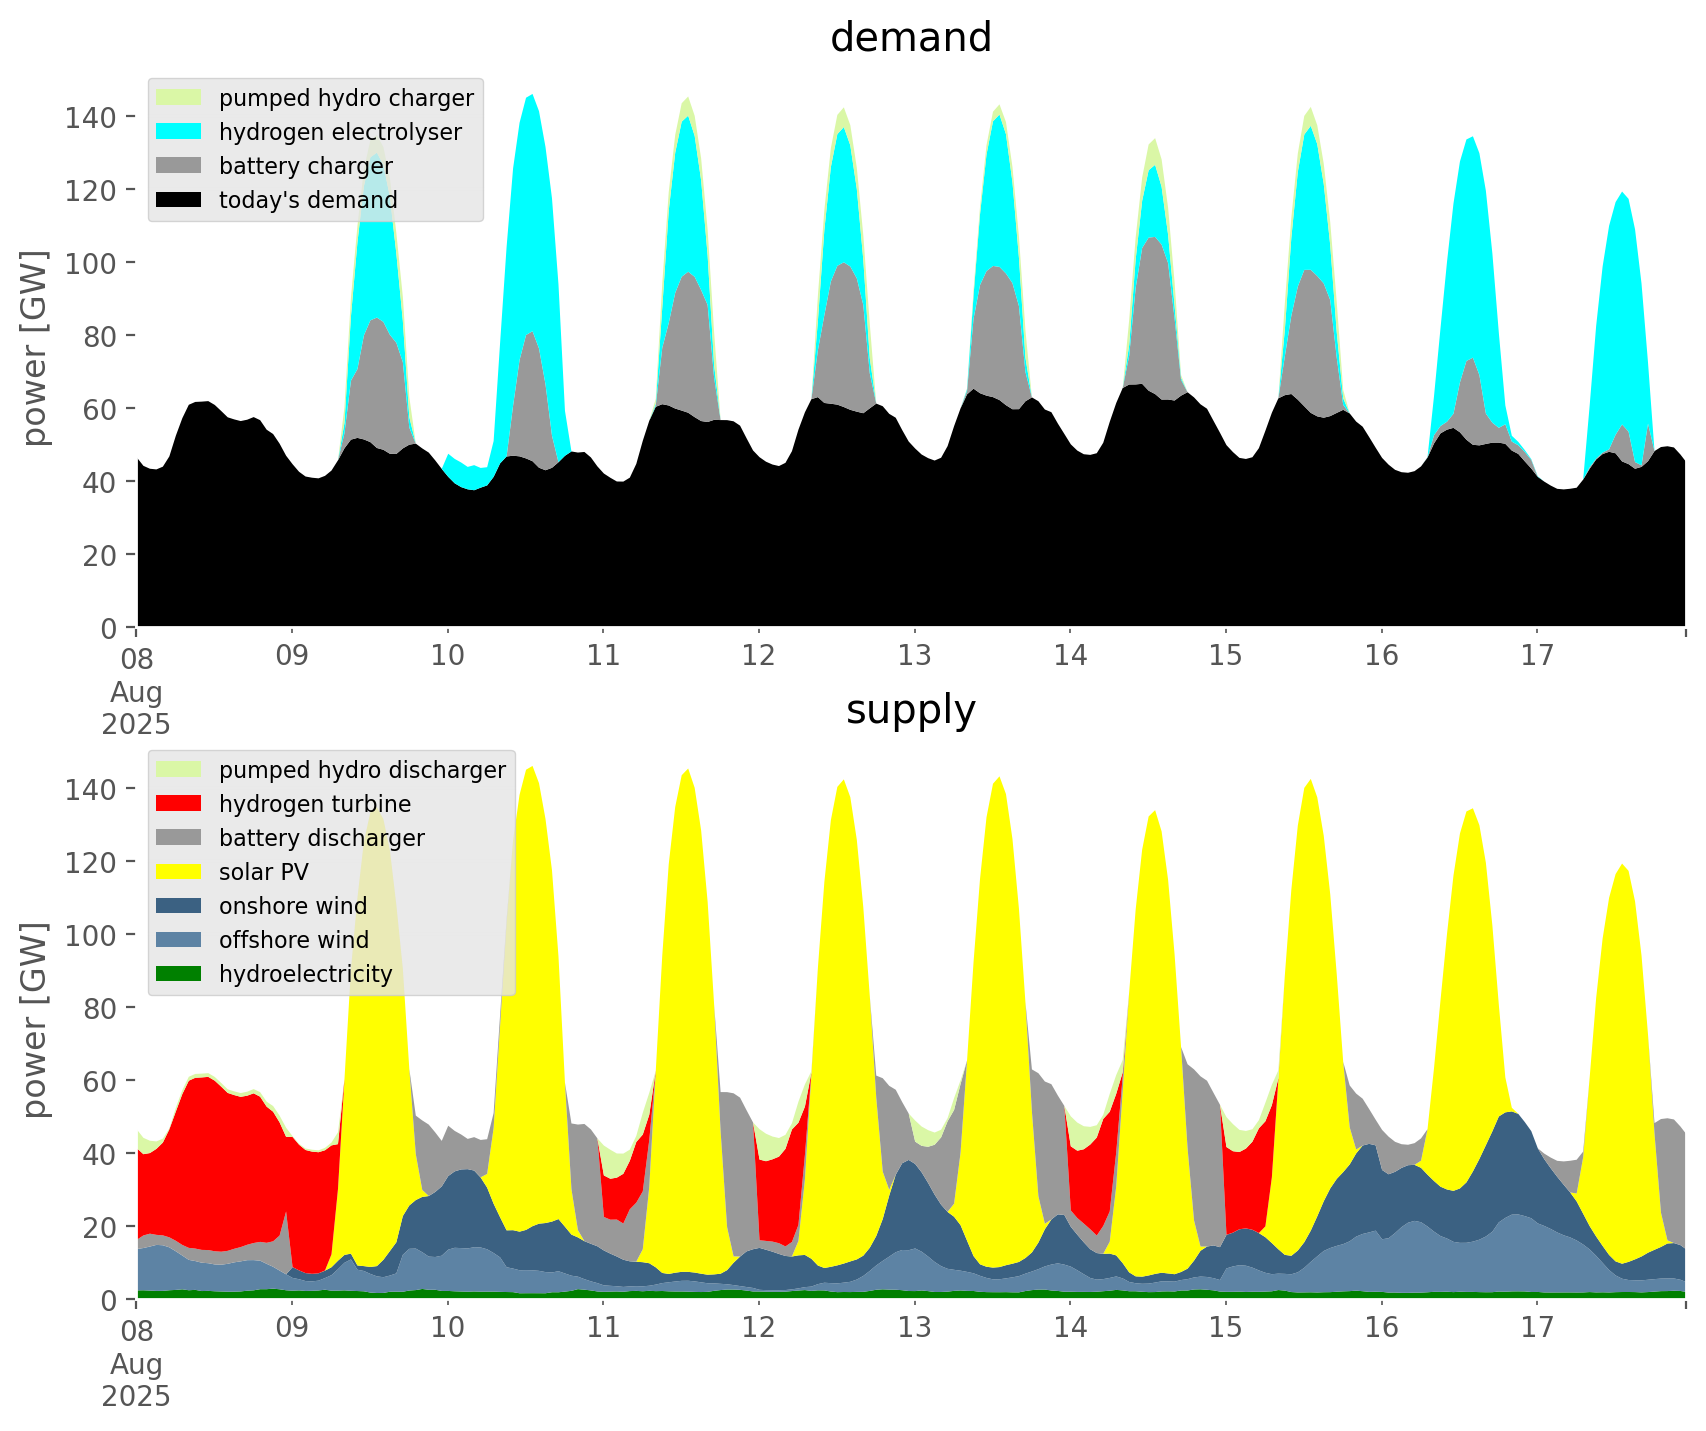Click the pumped hydro discharger legend swatch
Viewport: 1706px width, 1431px height.
click(179, 770)
